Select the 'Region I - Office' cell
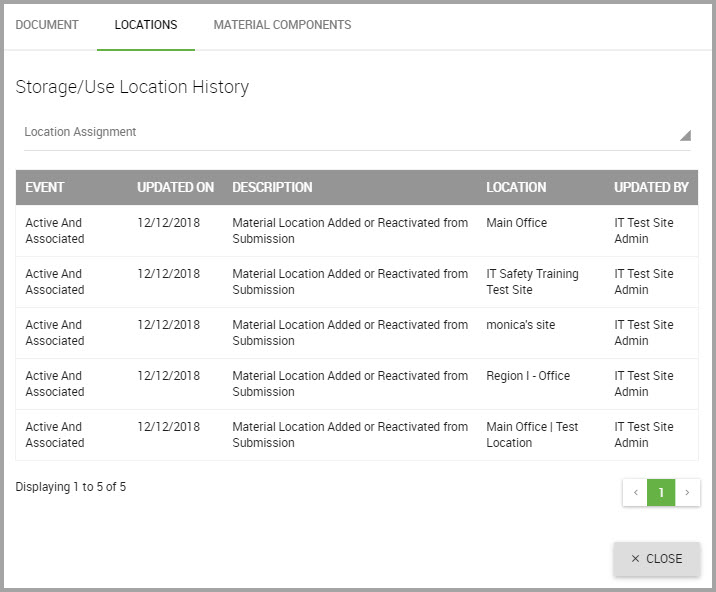The image size is (716, 592). pos(528,376)
